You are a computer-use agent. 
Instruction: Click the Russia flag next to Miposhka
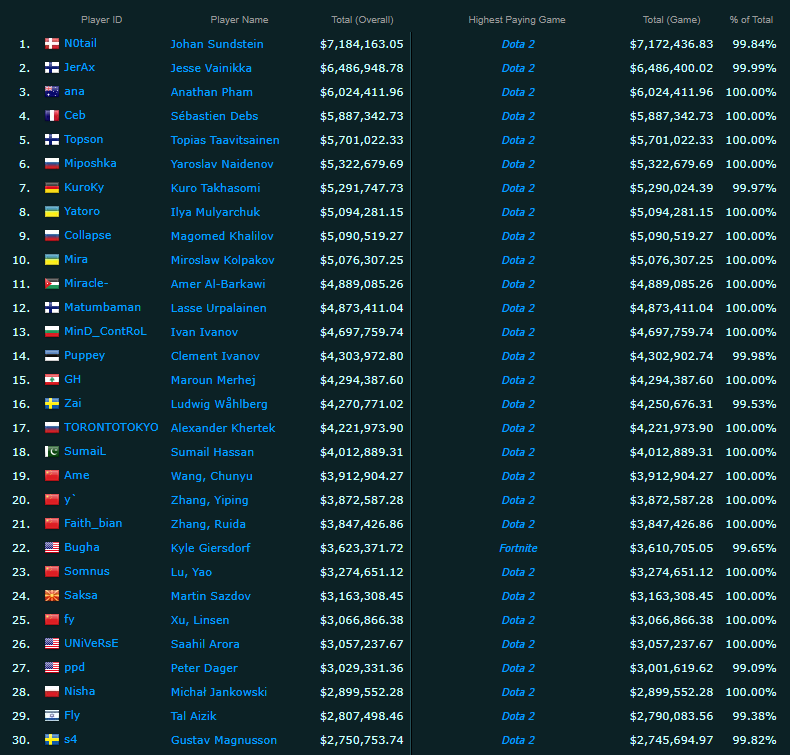pos(52,164)
